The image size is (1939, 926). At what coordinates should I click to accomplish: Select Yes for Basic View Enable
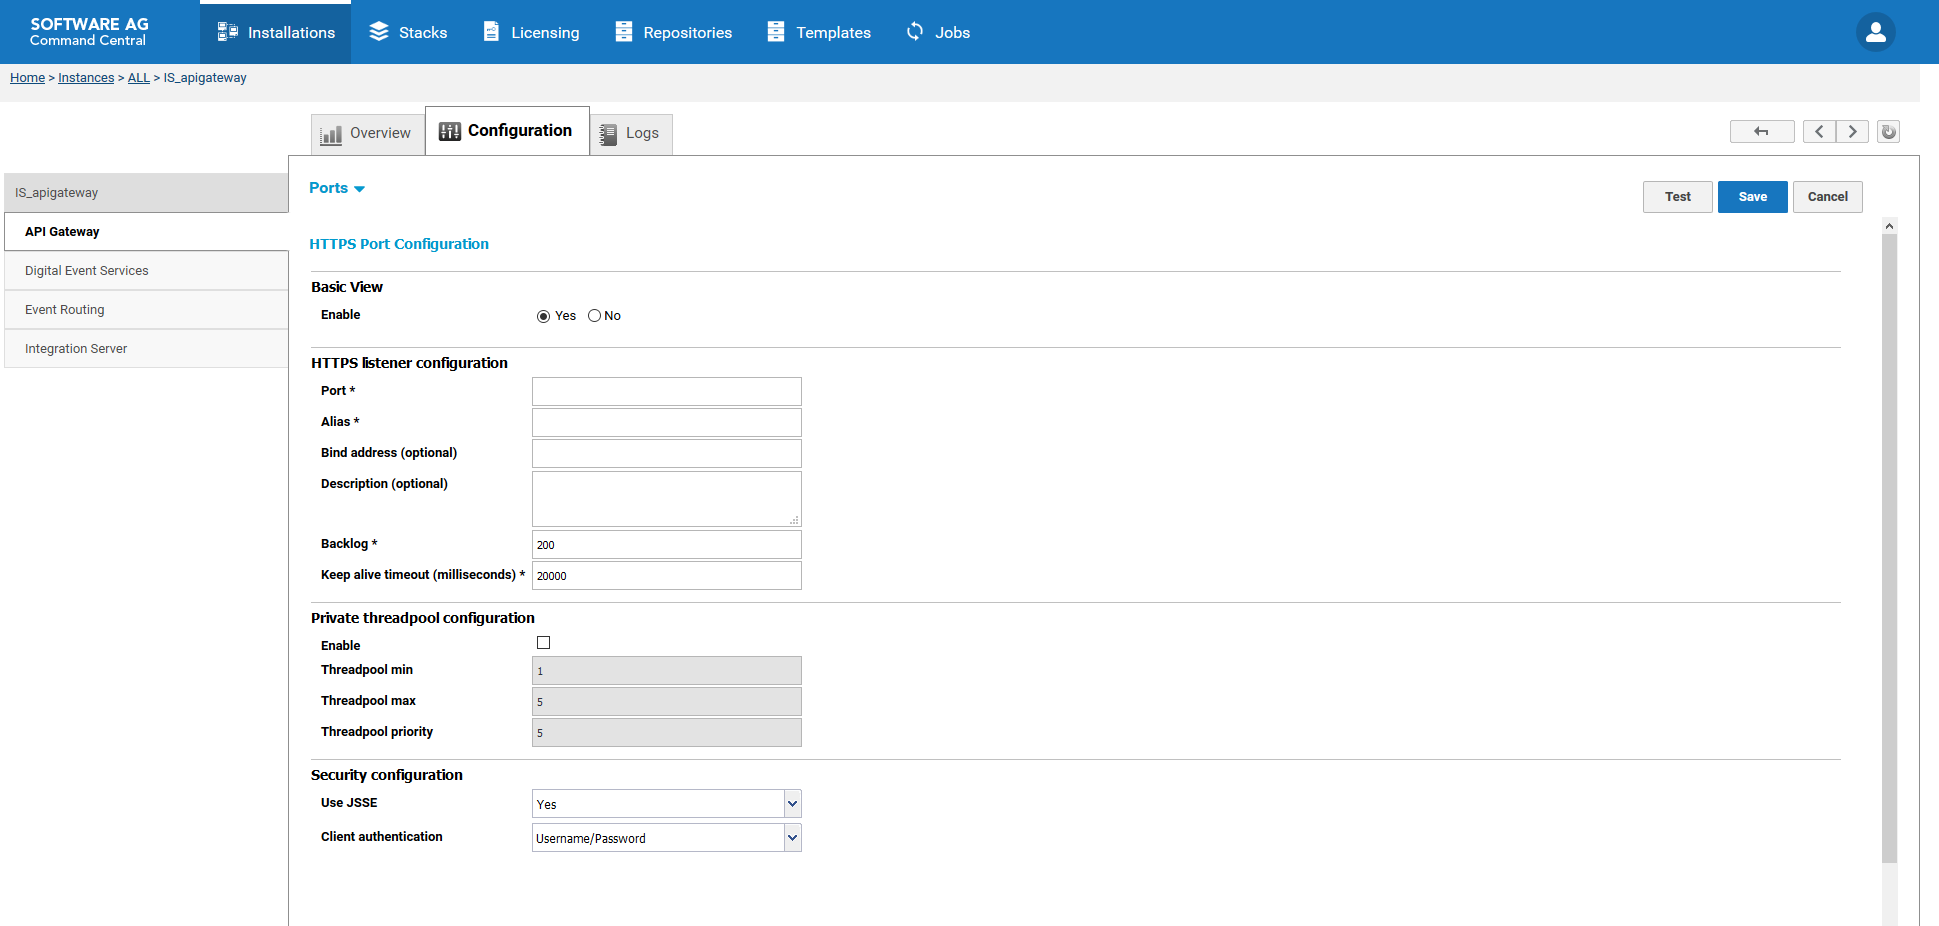click(543, 316)
